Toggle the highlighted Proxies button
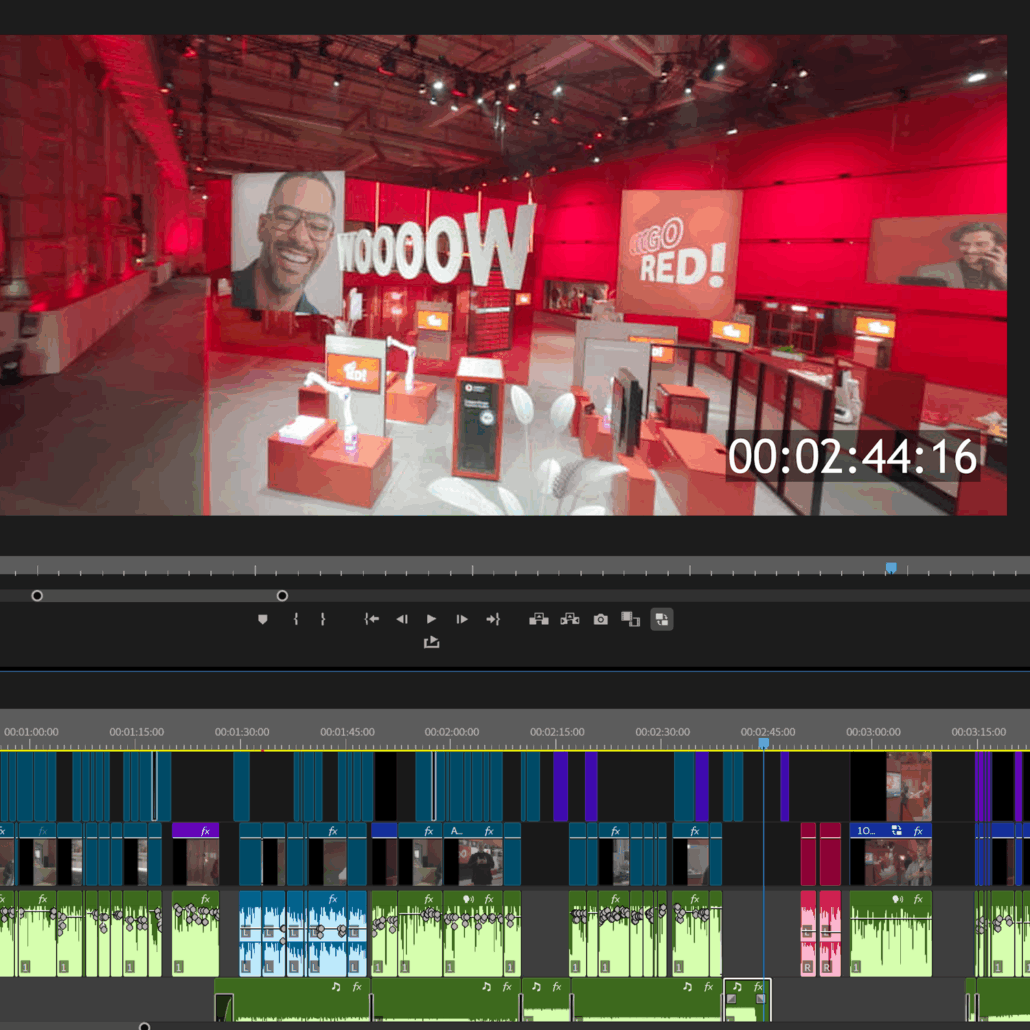This screenshot has width=1030, height=1030. point(661,619)
